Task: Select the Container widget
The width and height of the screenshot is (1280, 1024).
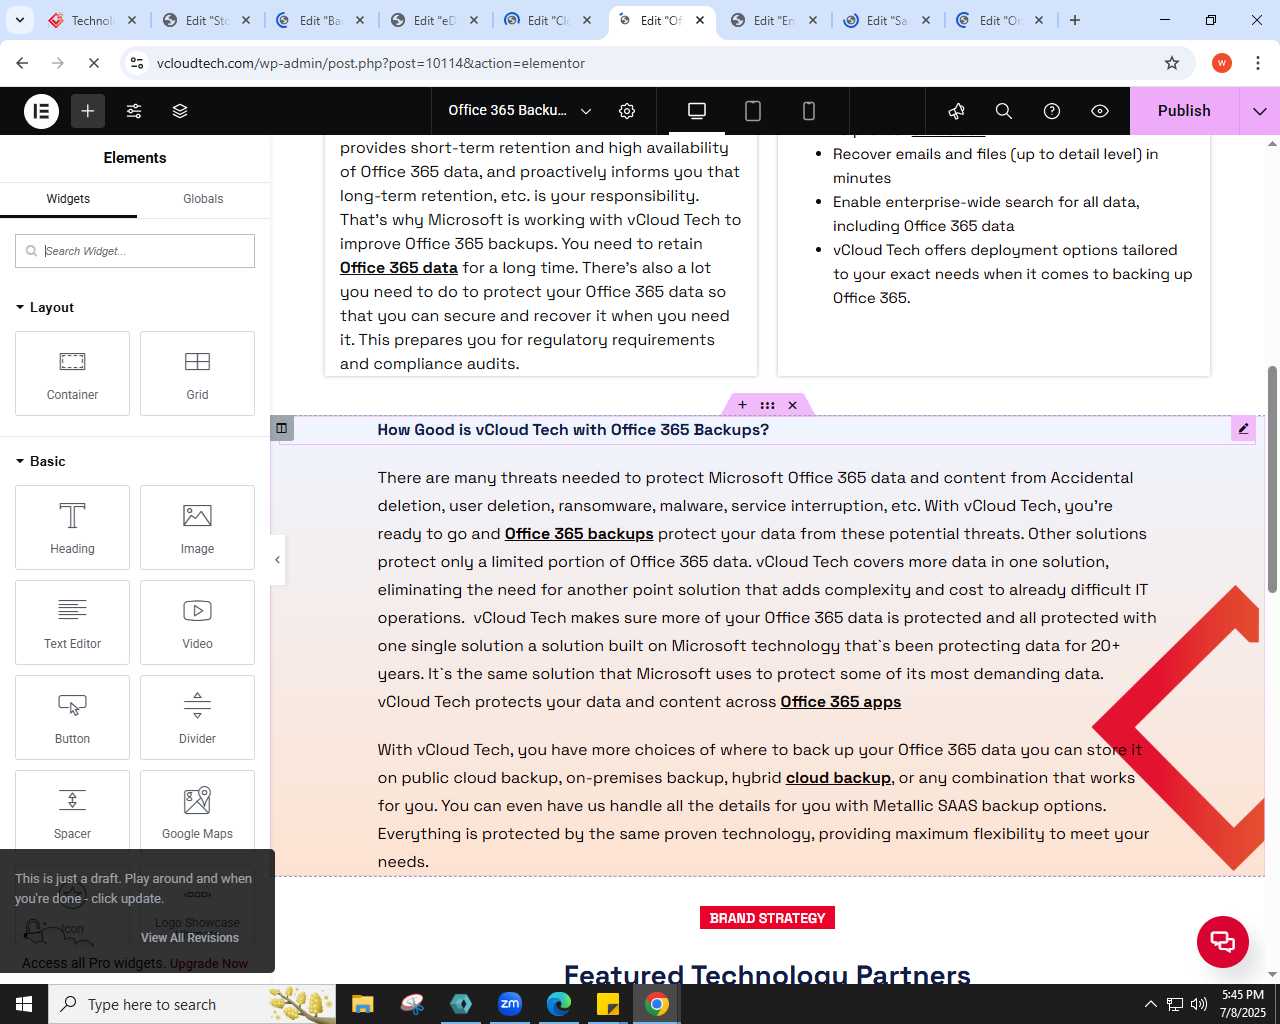Action: click(72, 373)
